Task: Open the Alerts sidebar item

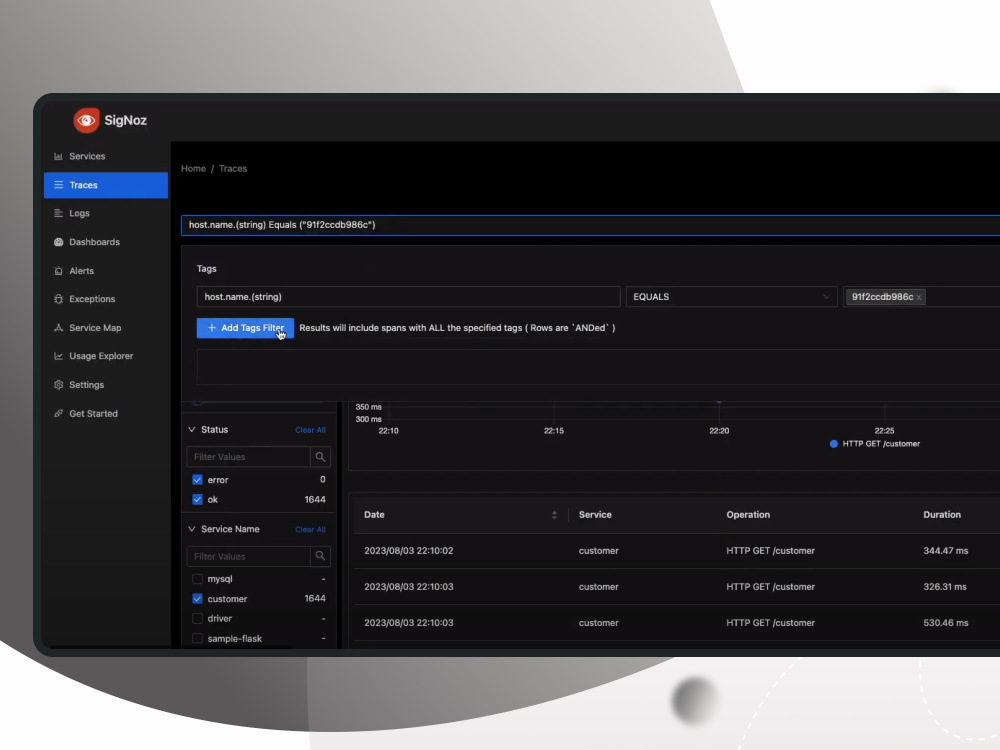Action: [x=106, y=270]
